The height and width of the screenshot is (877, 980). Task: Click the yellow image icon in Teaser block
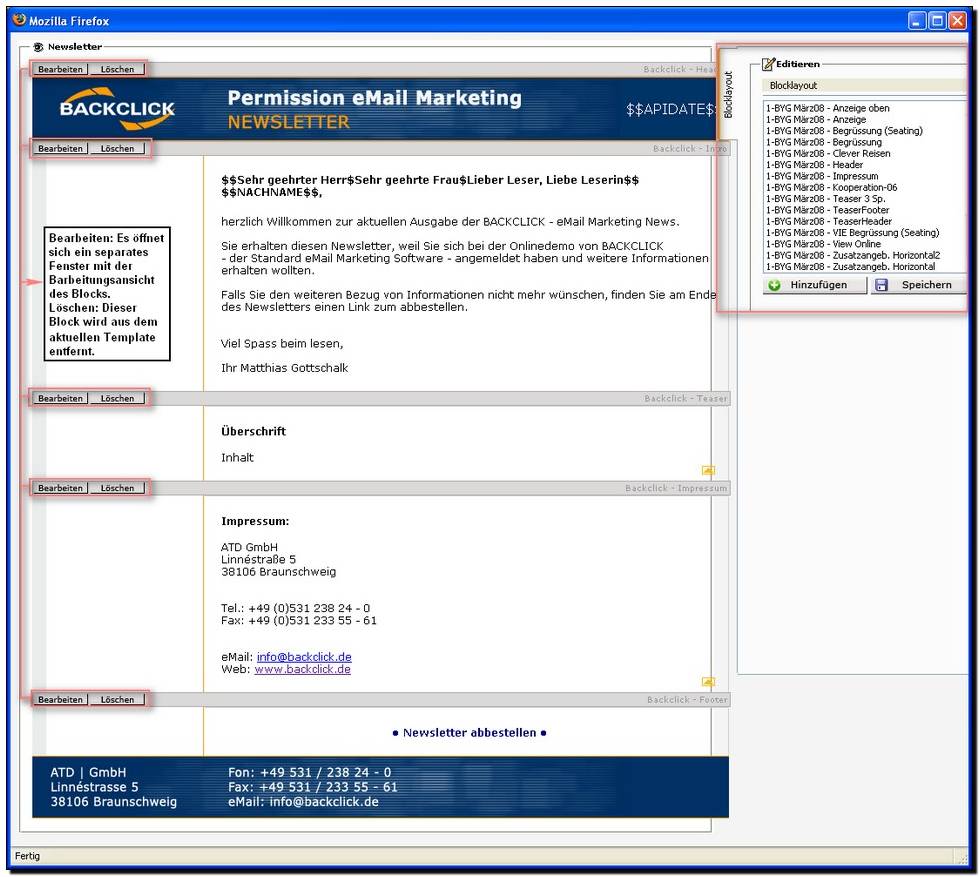[x=708, y=470]
